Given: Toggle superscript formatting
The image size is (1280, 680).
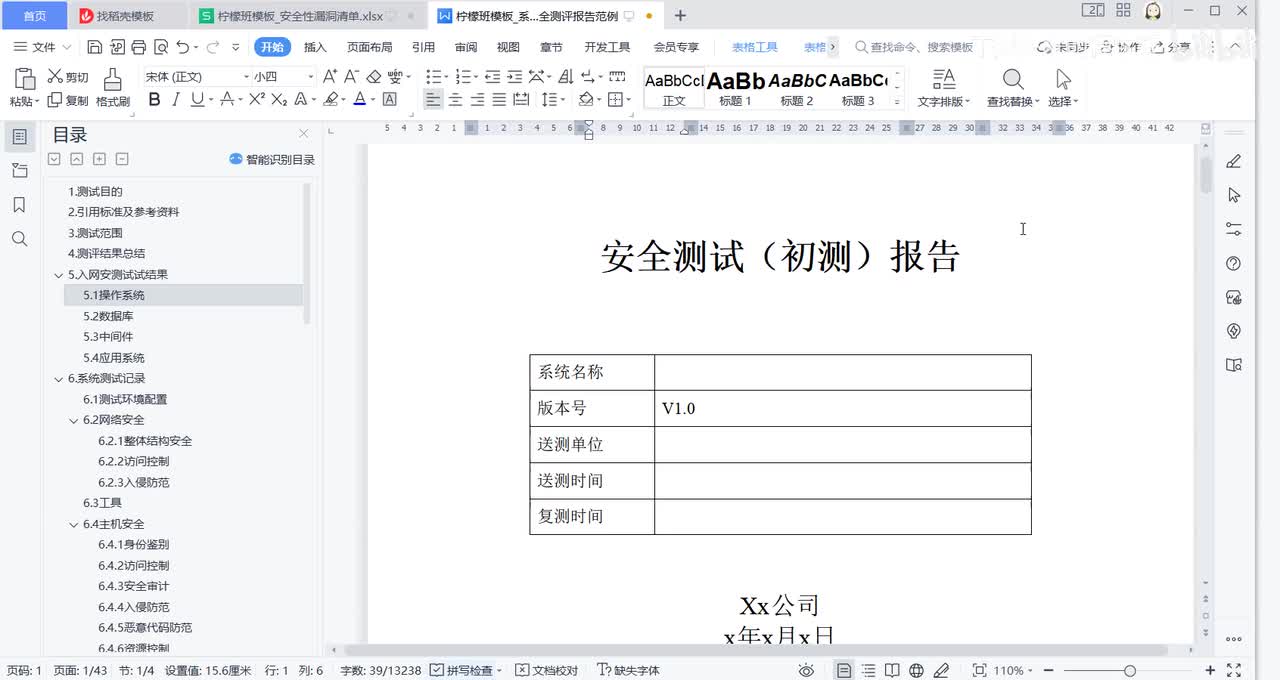Looking at the screenshot, I should [x=256, y=99].
